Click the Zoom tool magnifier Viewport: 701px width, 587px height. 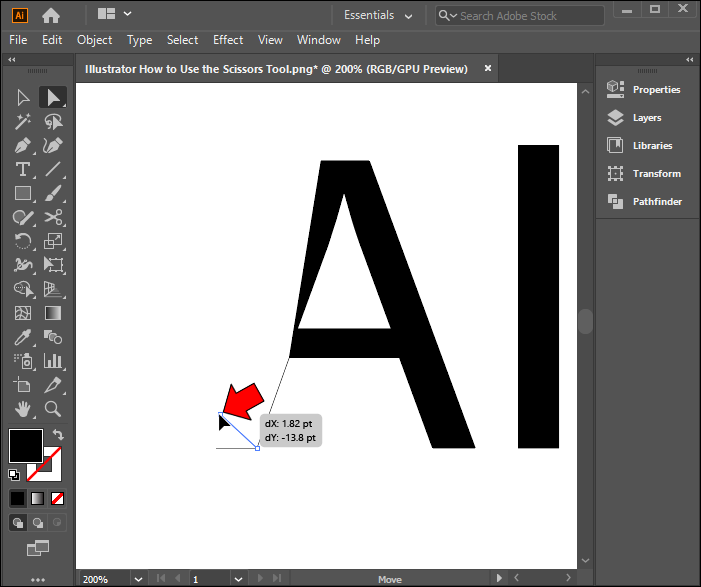(54, 409)
